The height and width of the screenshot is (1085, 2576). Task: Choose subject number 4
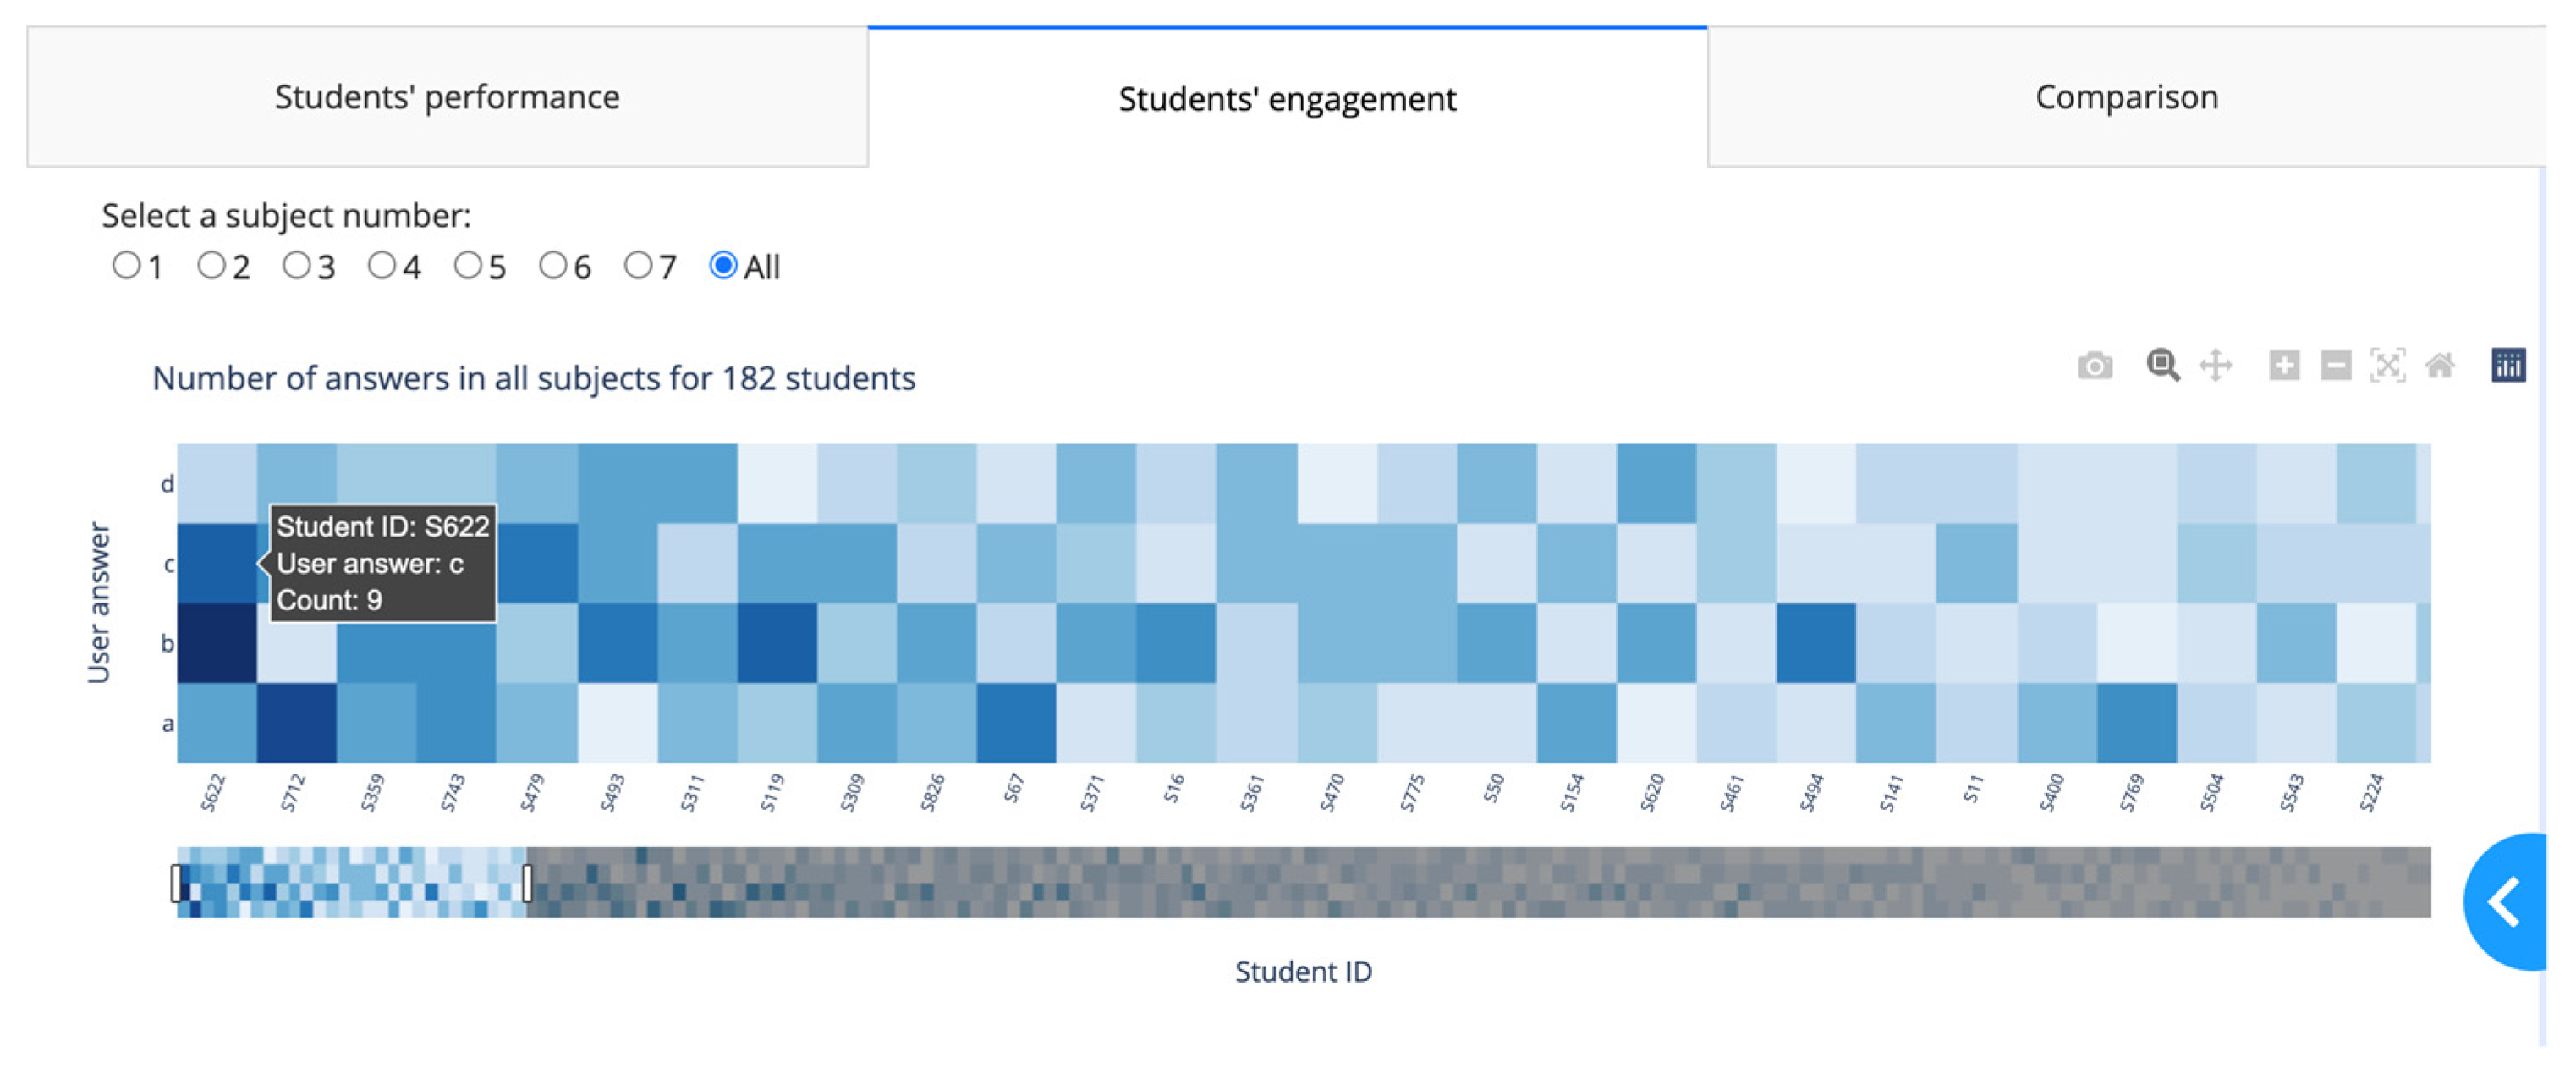coord(382,265)
